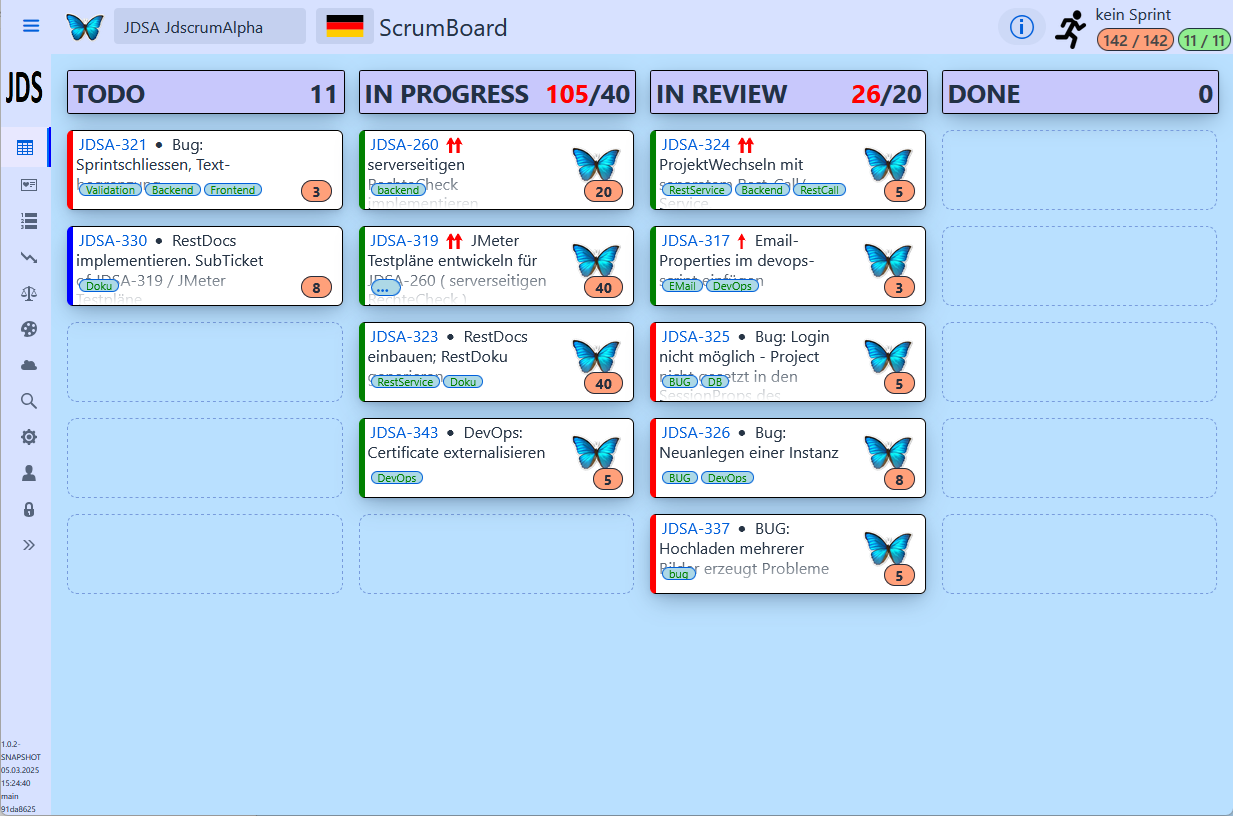1233x816 pixels.
Task: Open settings via the gear icon
Action: click(28, 437)
